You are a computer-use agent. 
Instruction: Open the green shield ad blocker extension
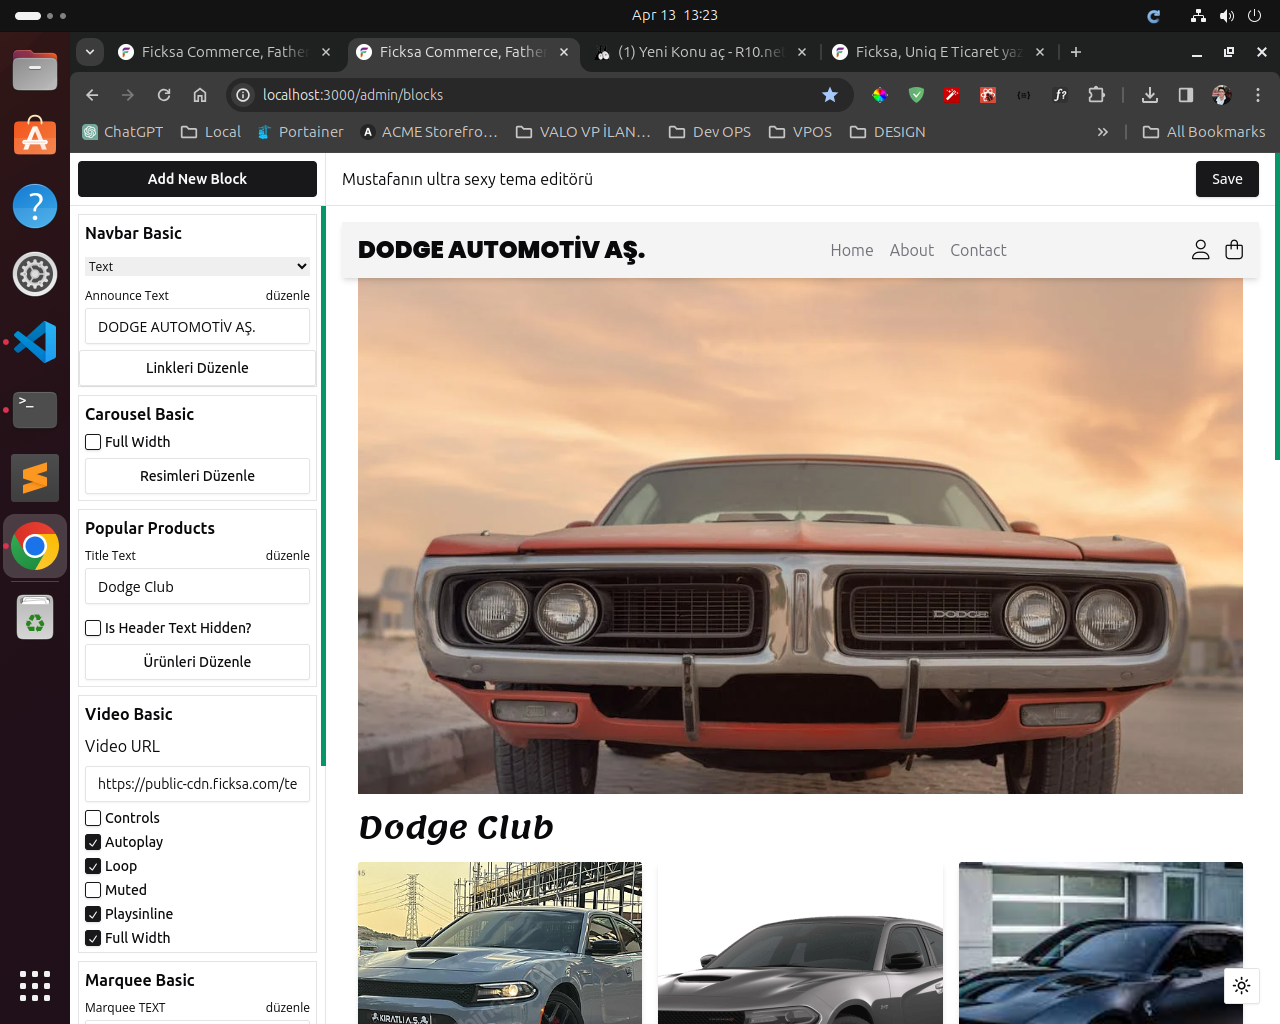pos(916,95)
